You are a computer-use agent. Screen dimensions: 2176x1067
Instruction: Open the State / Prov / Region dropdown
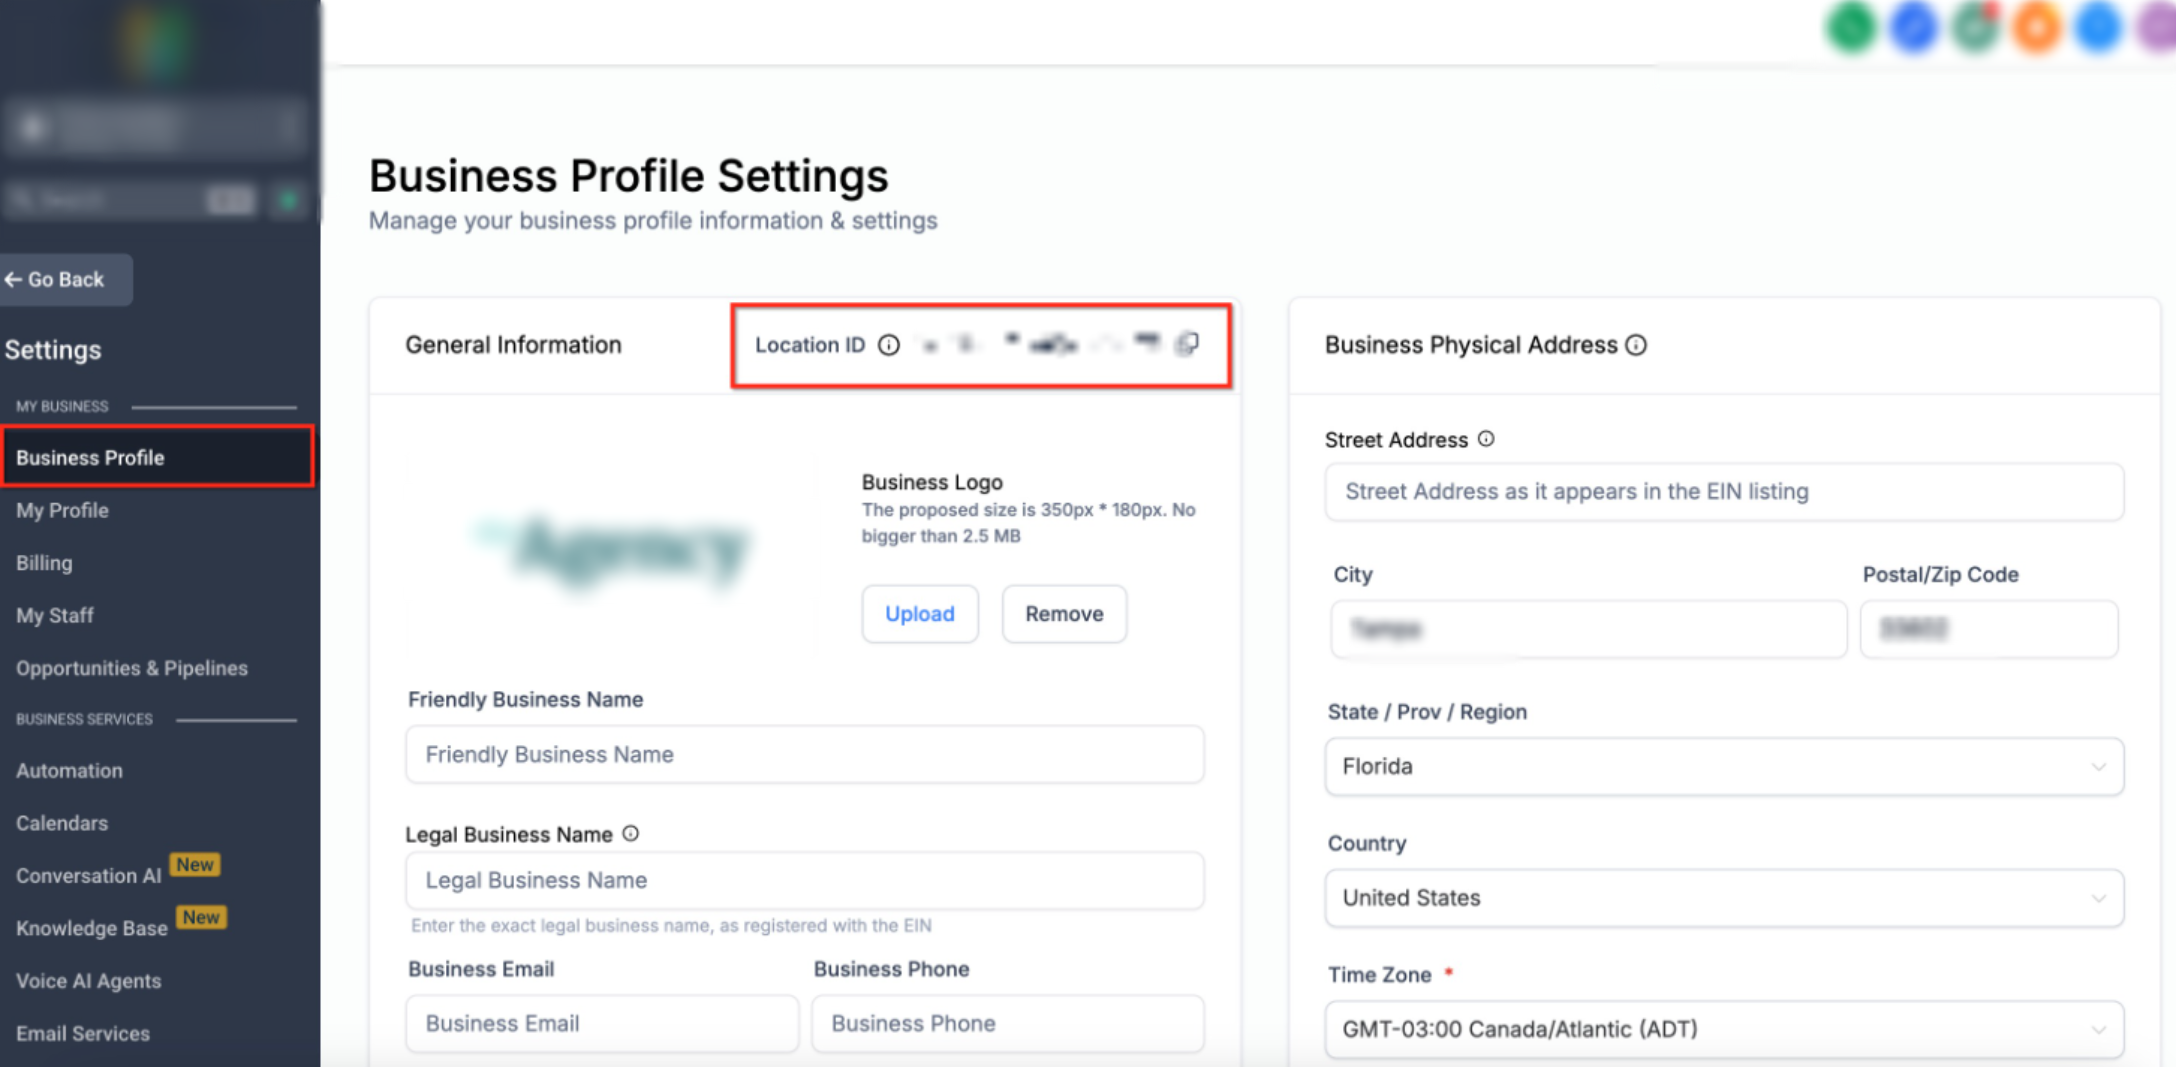[x=1724, y=766]
